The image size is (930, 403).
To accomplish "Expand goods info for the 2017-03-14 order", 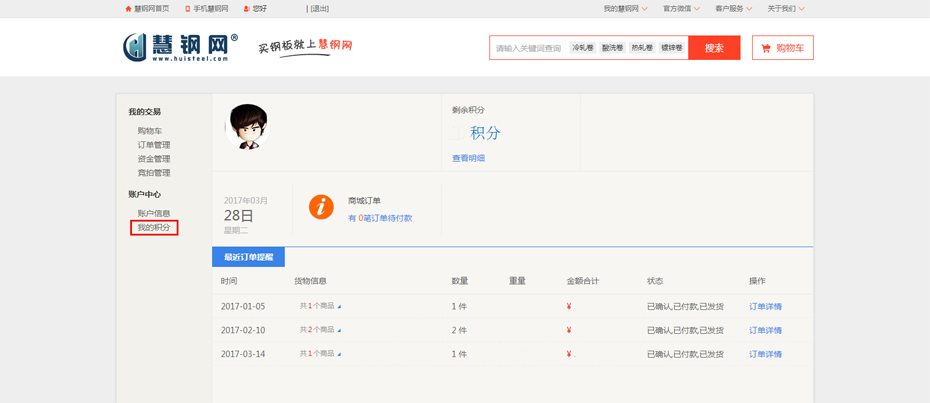I will [339, 354].
